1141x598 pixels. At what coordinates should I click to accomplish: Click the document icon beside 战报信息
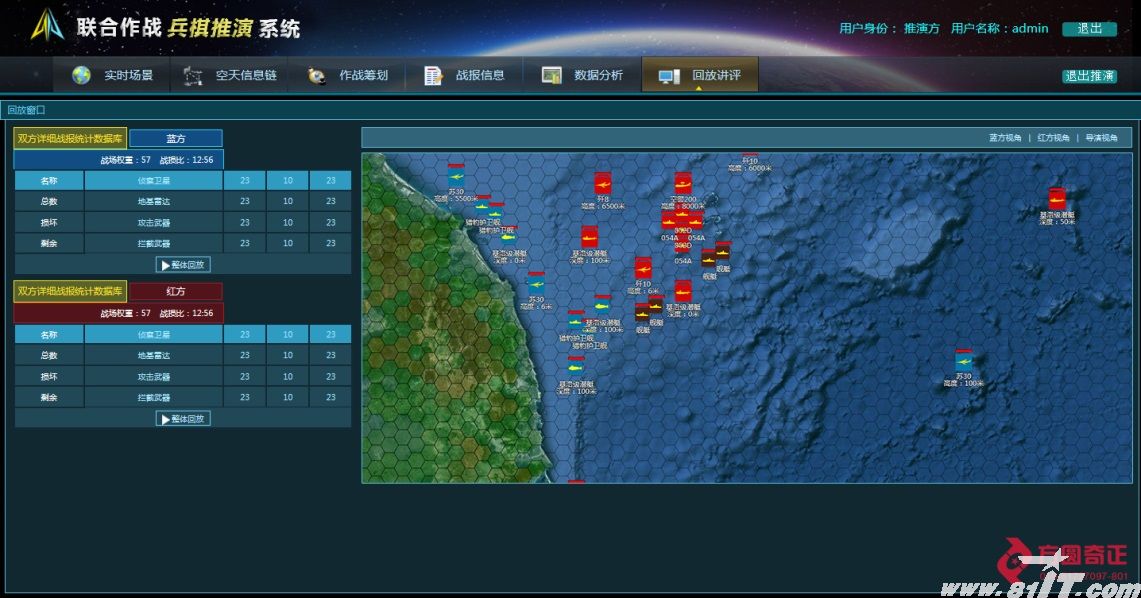(x=433, y=76)
